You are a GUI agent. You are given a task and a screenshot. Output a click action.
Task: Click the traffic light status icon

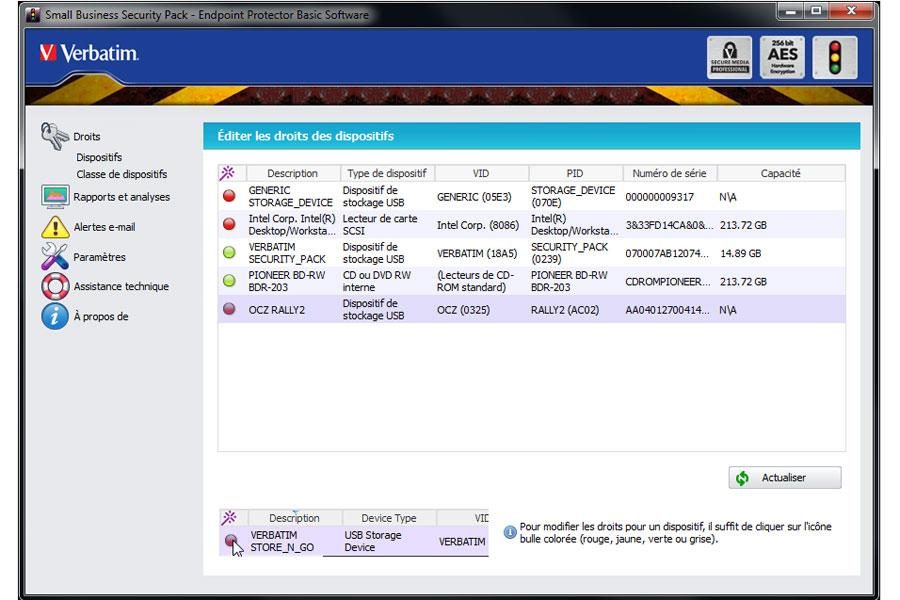tap(835, 57)
